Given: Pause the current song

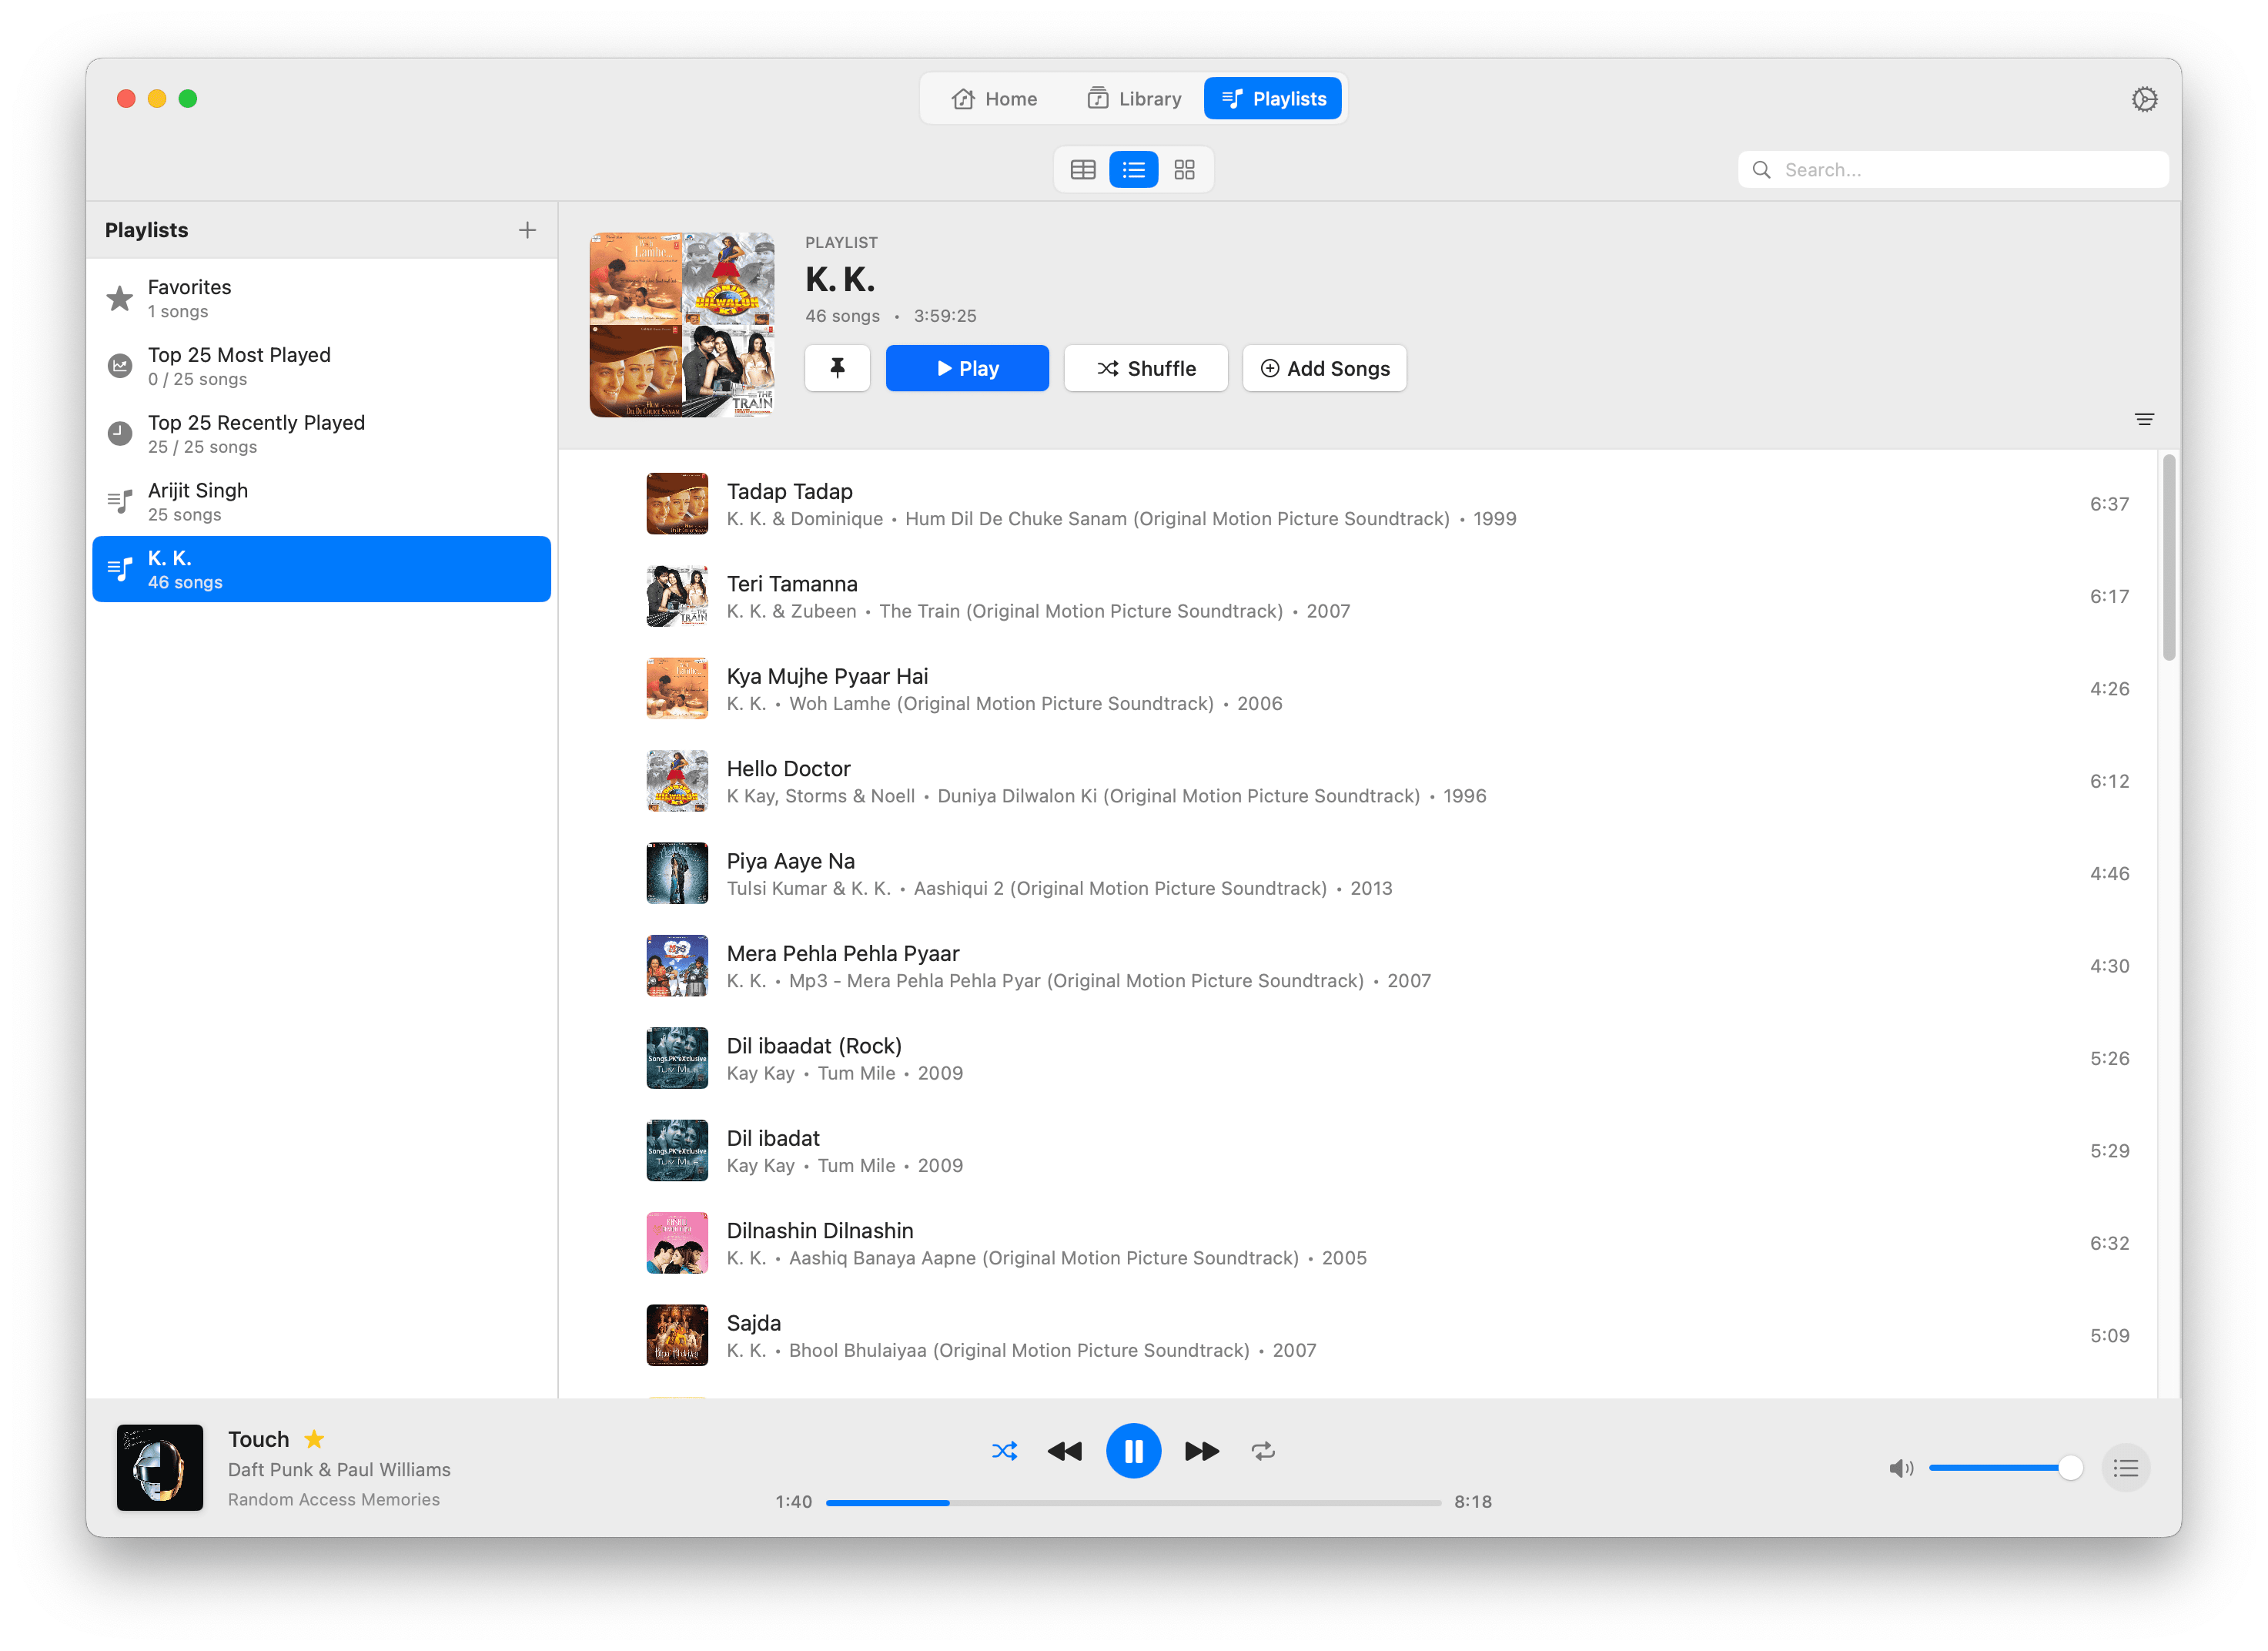Looking at the screenshot, I should click(1133, 1451).
